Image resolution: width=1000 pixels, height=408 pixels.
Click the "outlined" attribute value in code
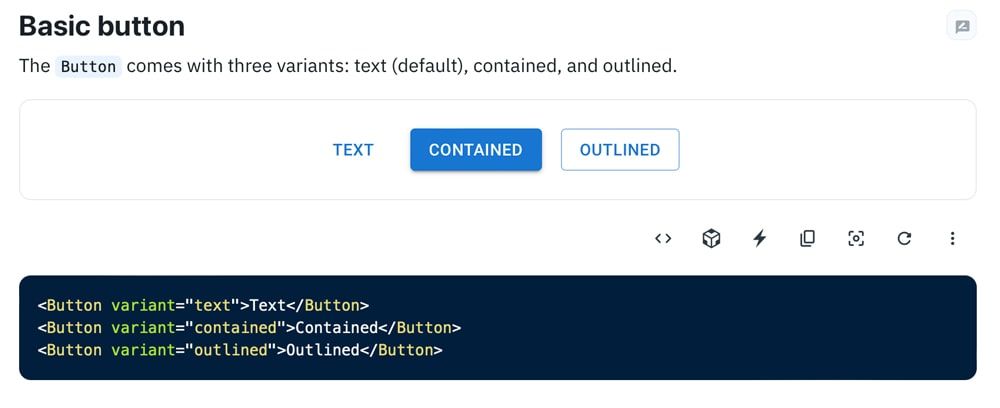click(230, 350)
